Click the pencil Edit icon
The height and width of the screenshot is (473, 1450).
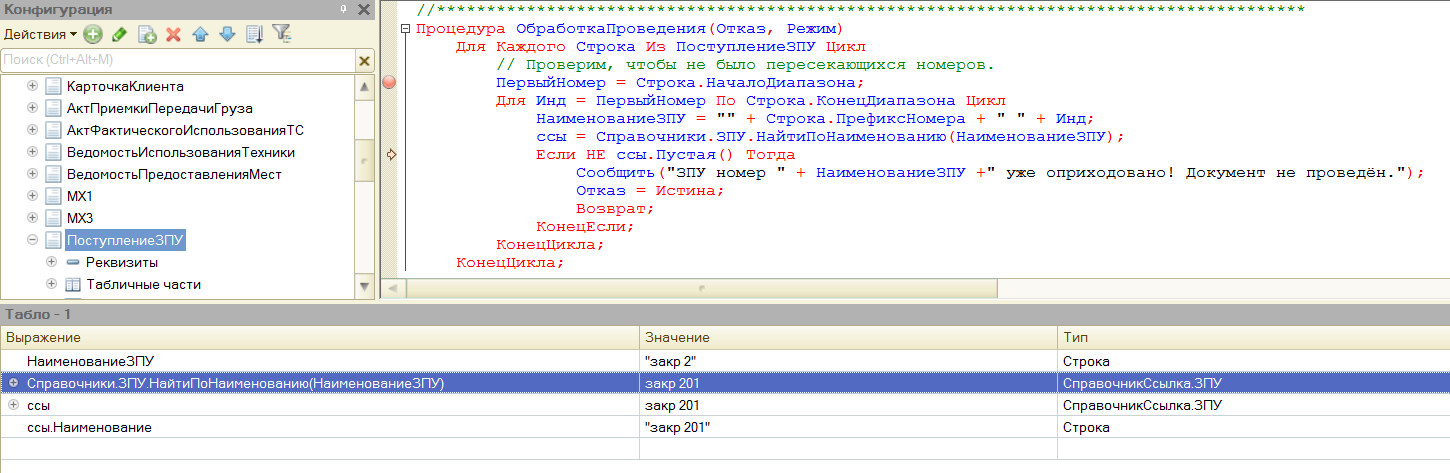coord(120,34)
